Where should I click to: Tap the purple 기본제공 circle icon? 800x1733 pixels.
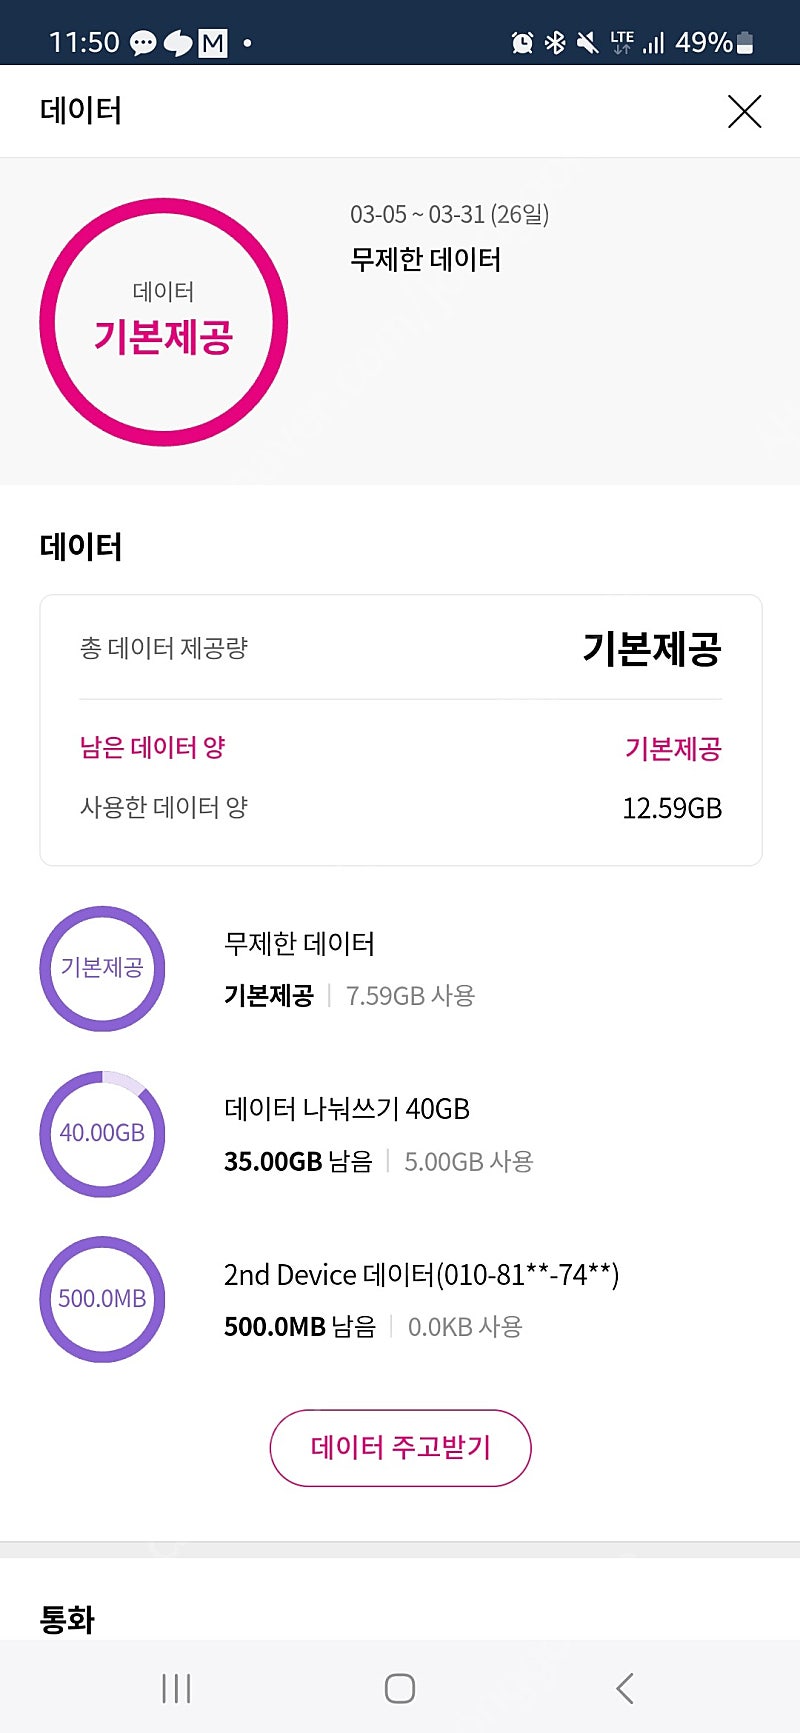coord(102,968)
